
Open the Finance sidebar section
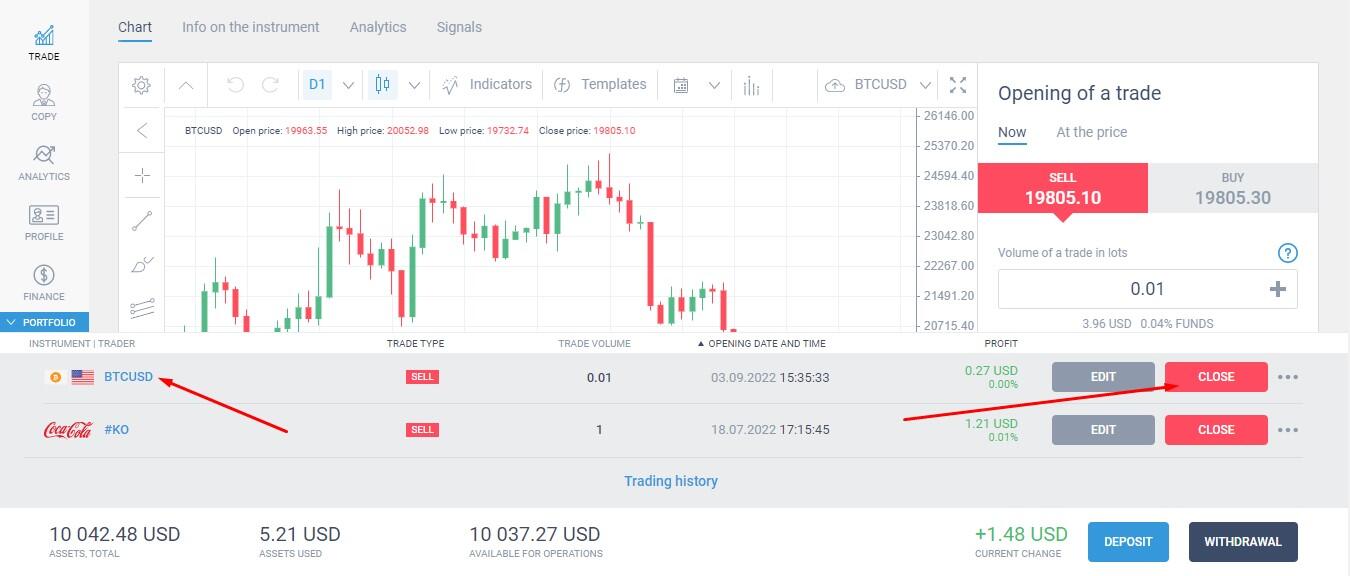(x=44, y=283)
